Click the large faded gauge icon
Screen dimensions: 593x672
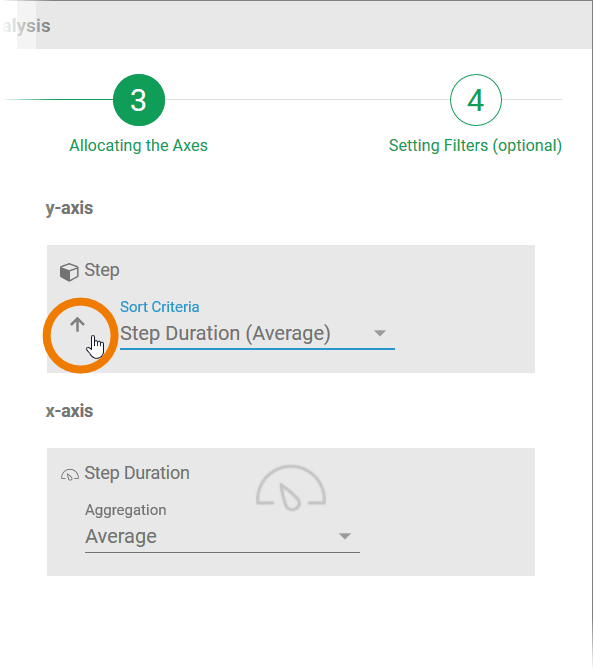pyautogui.click(x=291, y=488)
